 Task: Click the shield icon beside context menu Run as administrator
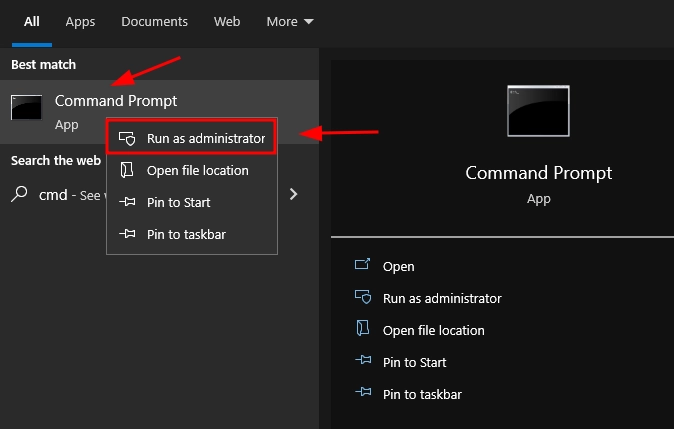tap(127, 138)
